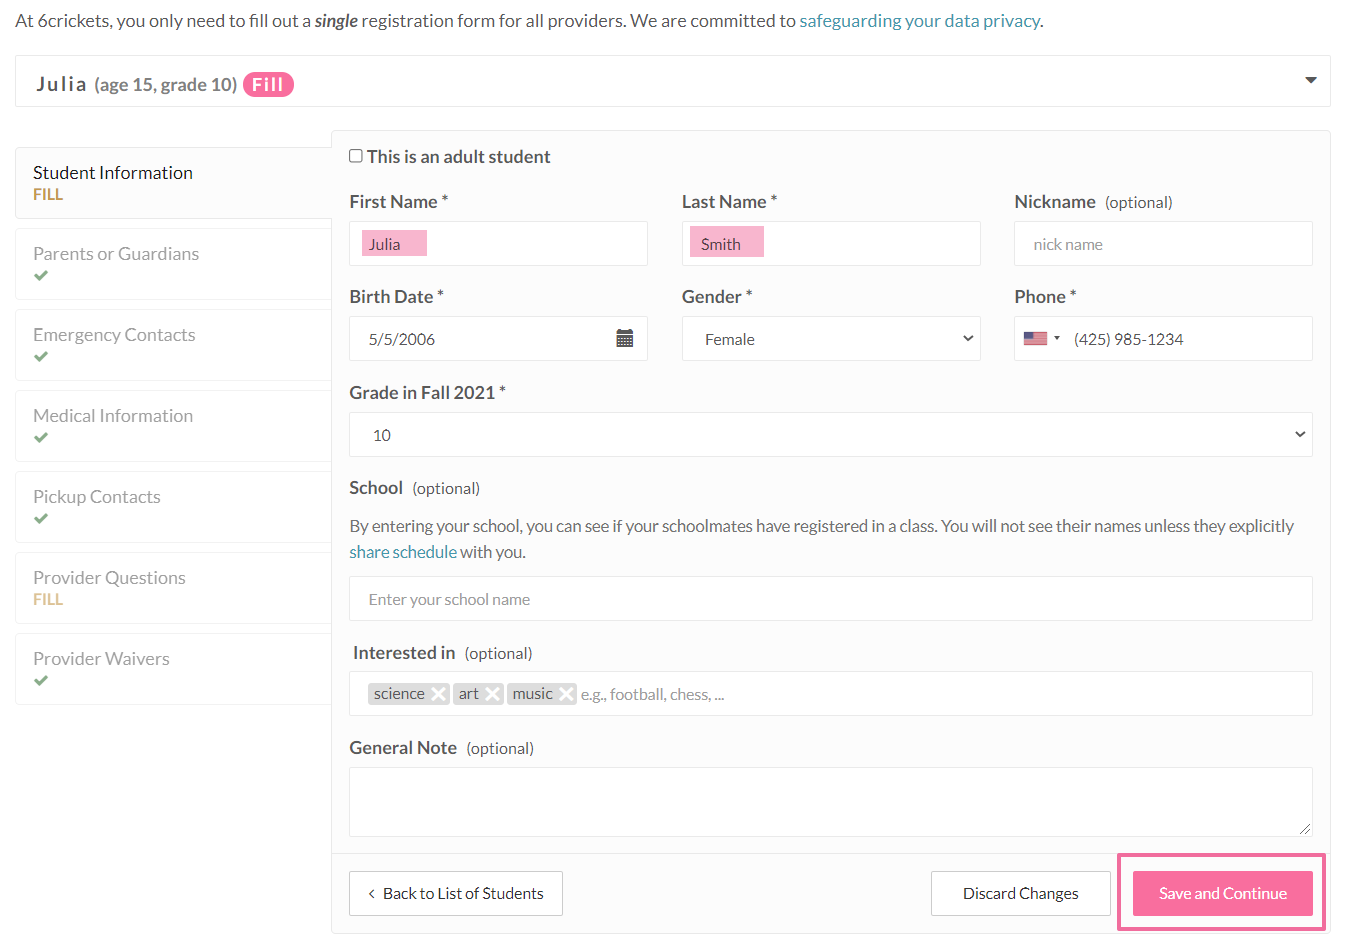
Task: Click Save and Continue button
Action: (x=1222, y=893)
